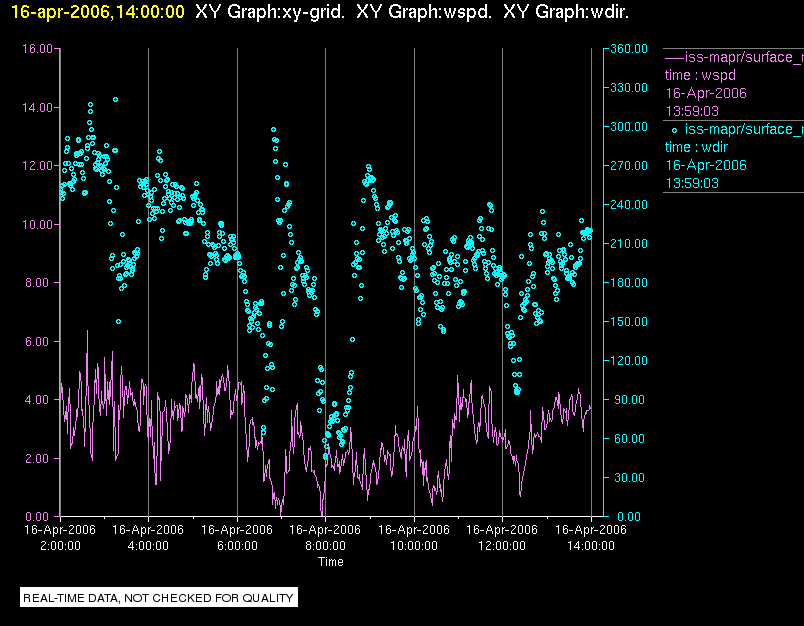804x626 pixels.
Task: Click the 12.00 label on left axis
Action: pyautogui.click(x=37, y=166)
